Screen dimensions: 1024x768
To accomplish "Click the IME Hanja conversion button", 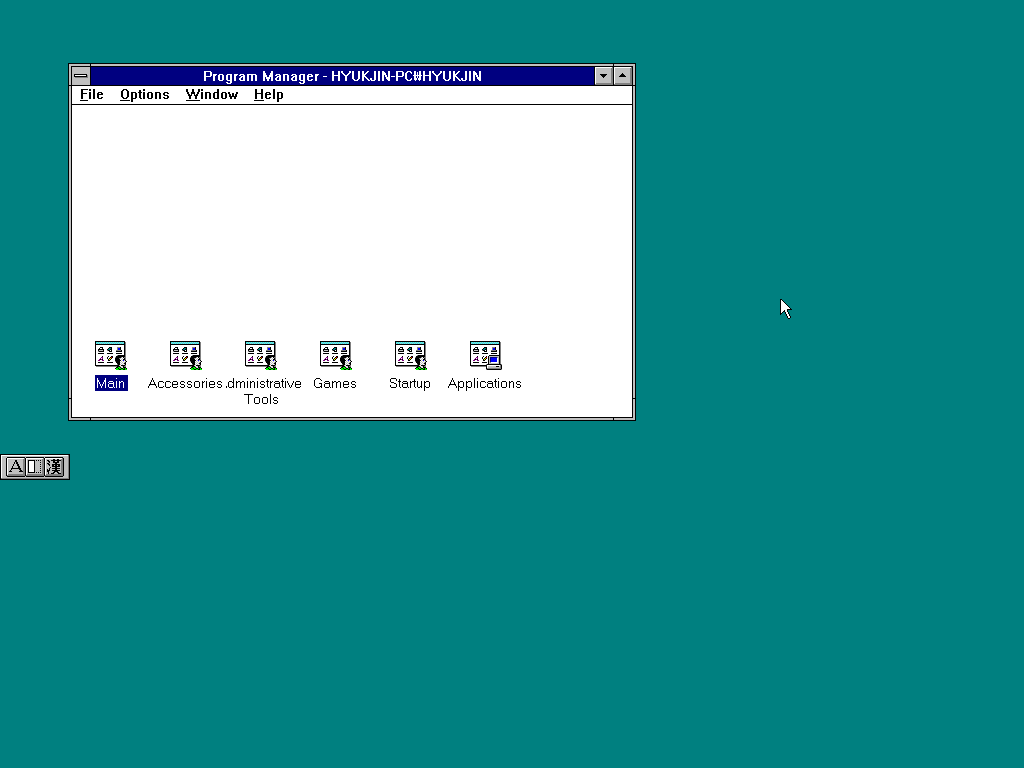I will click(x=54, y=467).
